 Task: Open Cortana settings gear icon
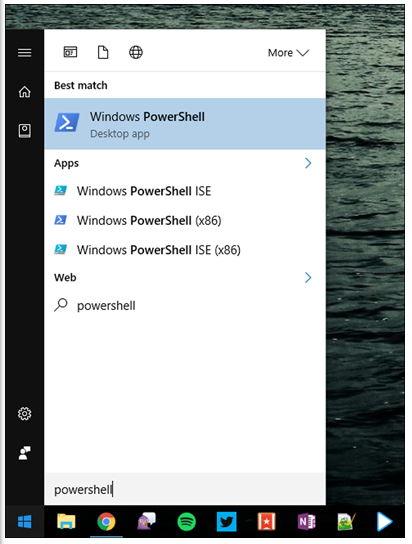coord(25,414)
